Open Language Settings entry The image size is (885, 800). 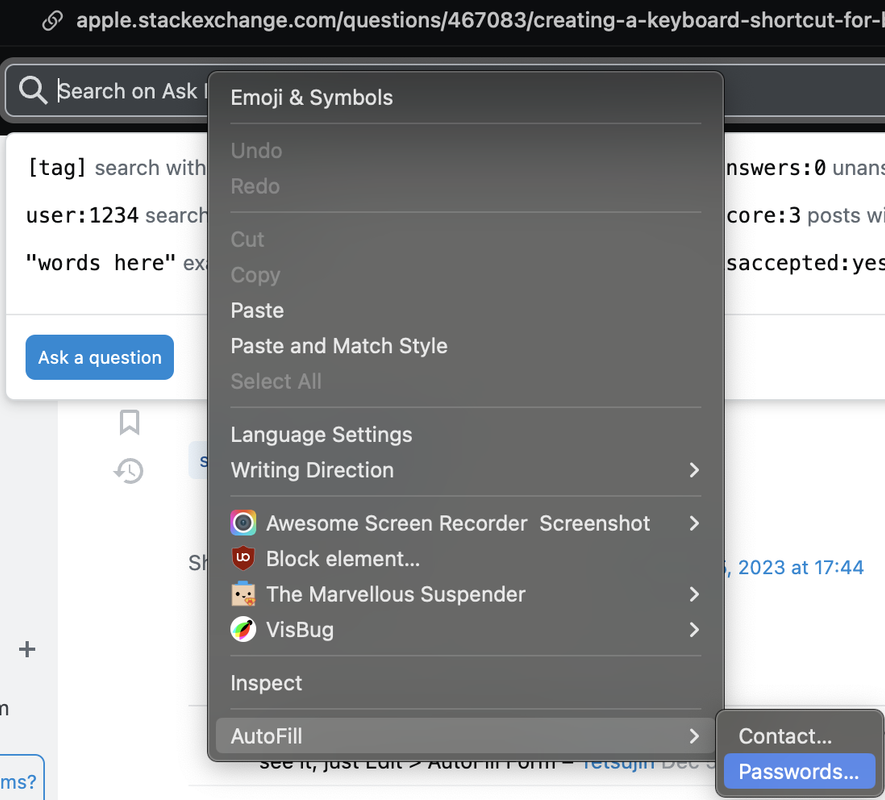tap(466, 435)
